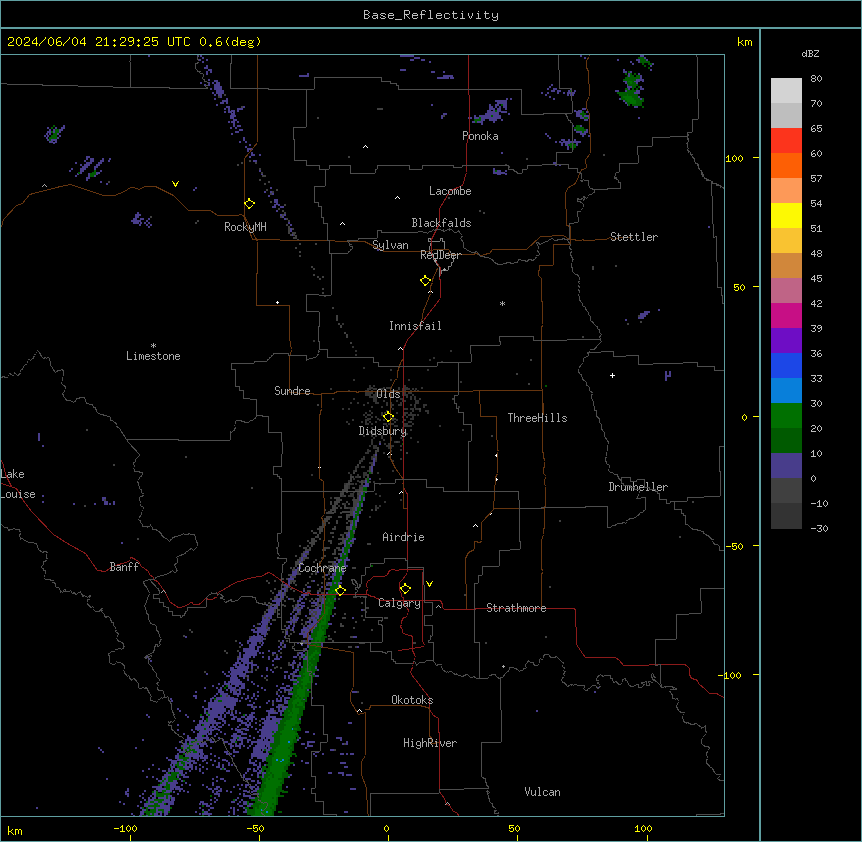Select the white plus marker north of Drumheller
Viewport: 862px width, 842px height.
tap(612, 375)
